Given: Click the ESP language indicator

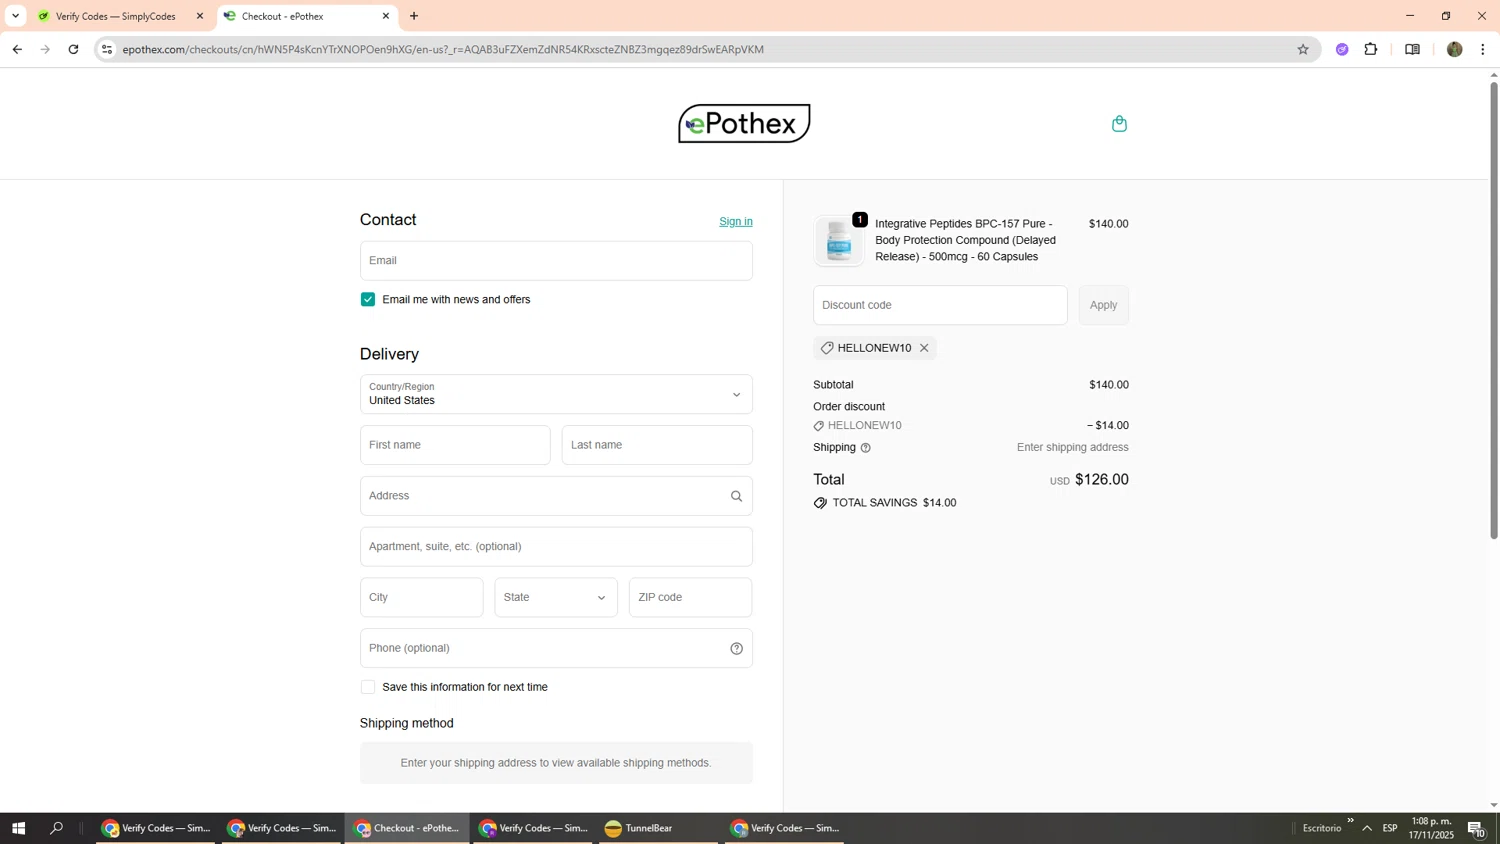Looking at the screenshot, I should click(x=1390, y=828).
